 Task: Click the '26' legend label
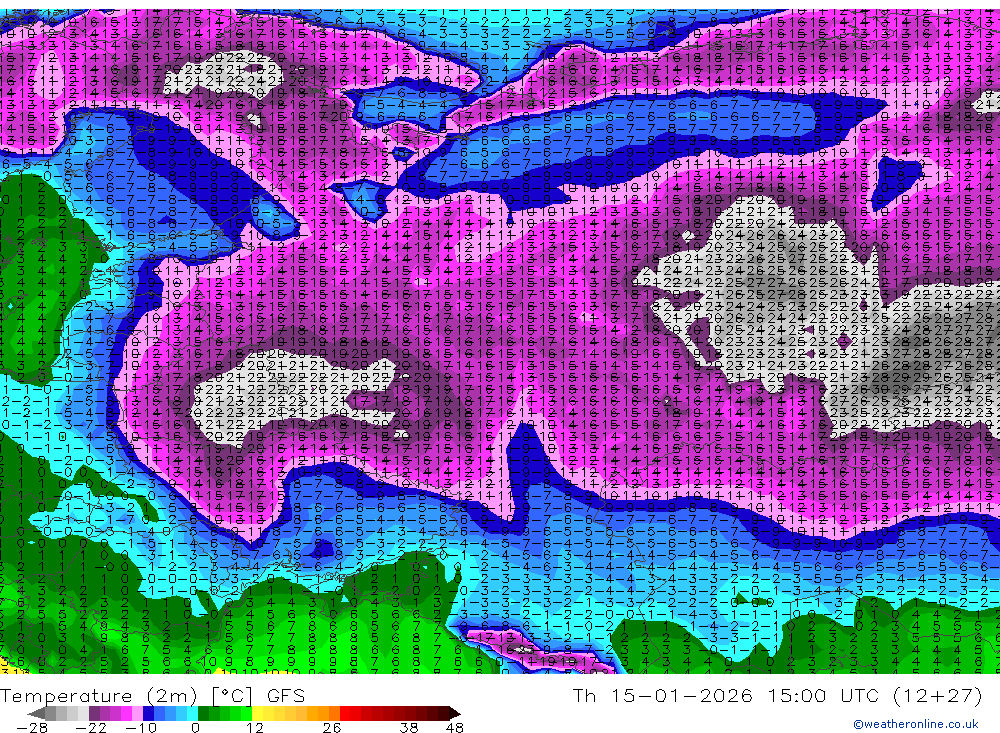(332, 727)
